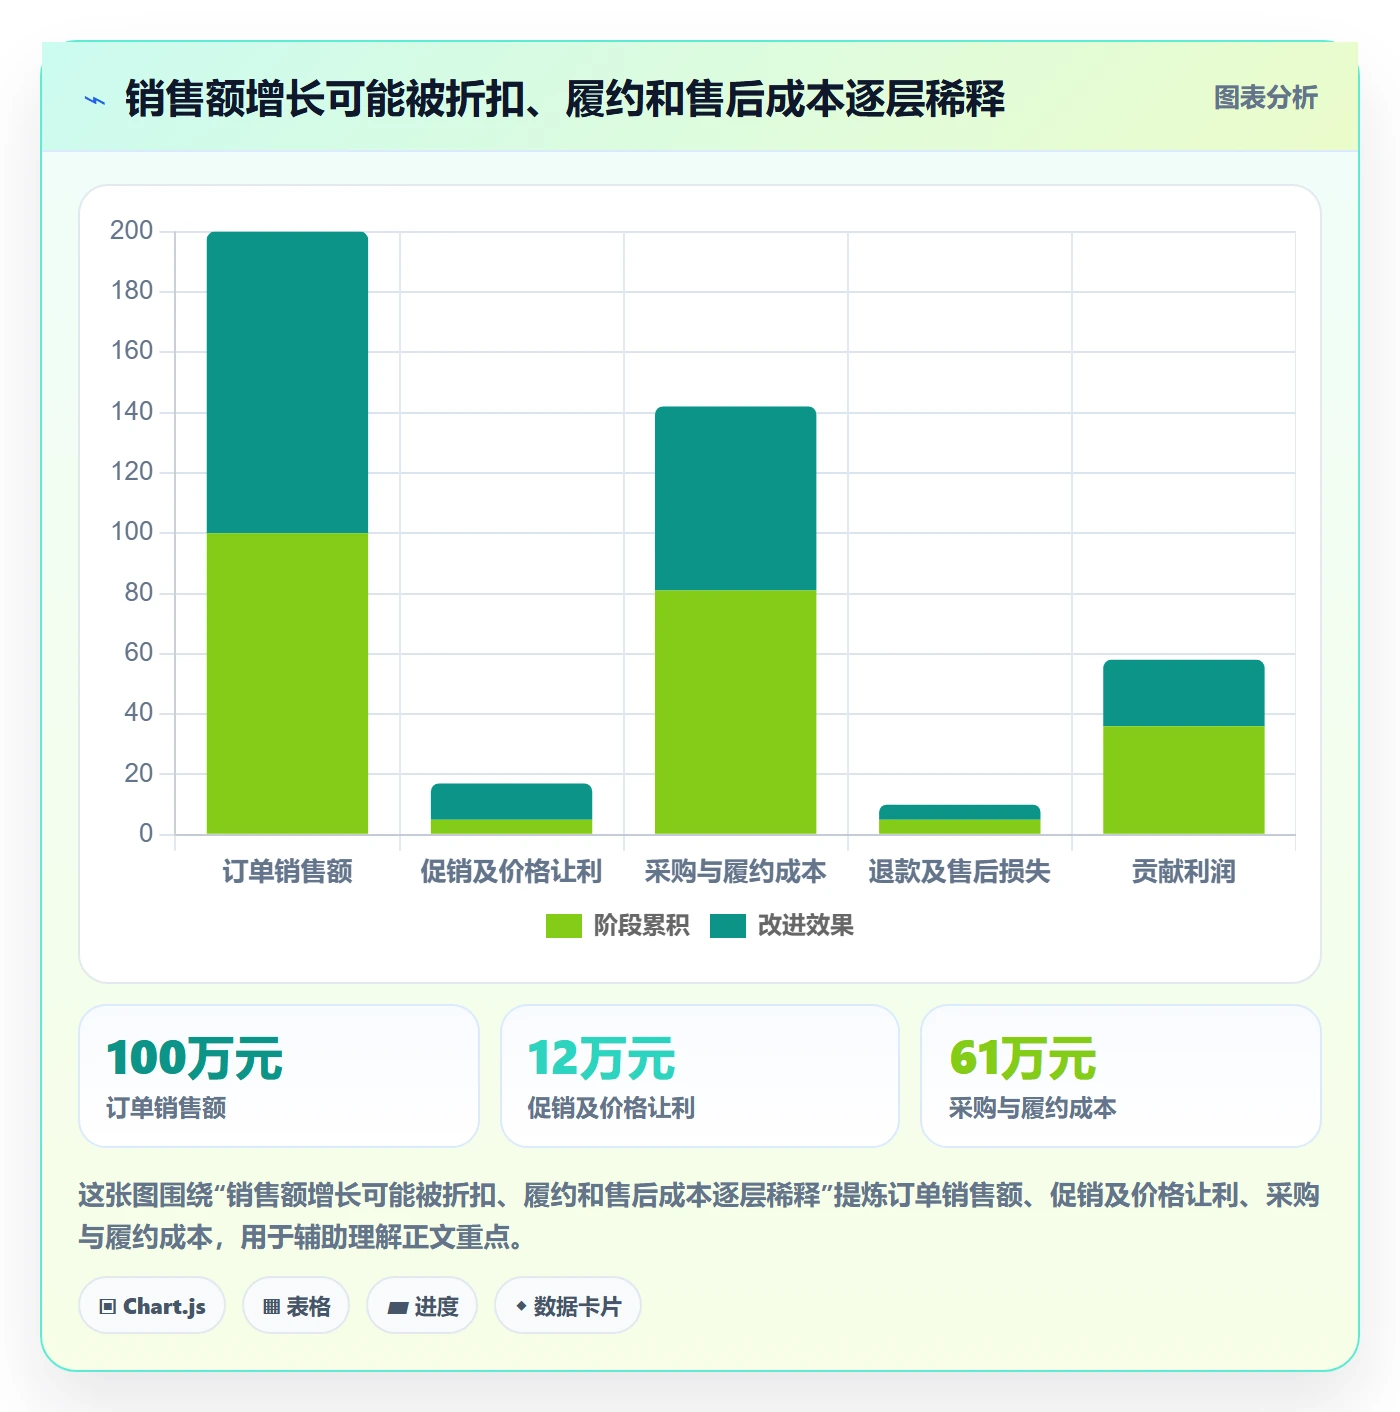Click the 促销及价格让利 x-axis label
The width and height of the screenshot is (1400, 1412).
pyautogui.click(x=511, y=872)
